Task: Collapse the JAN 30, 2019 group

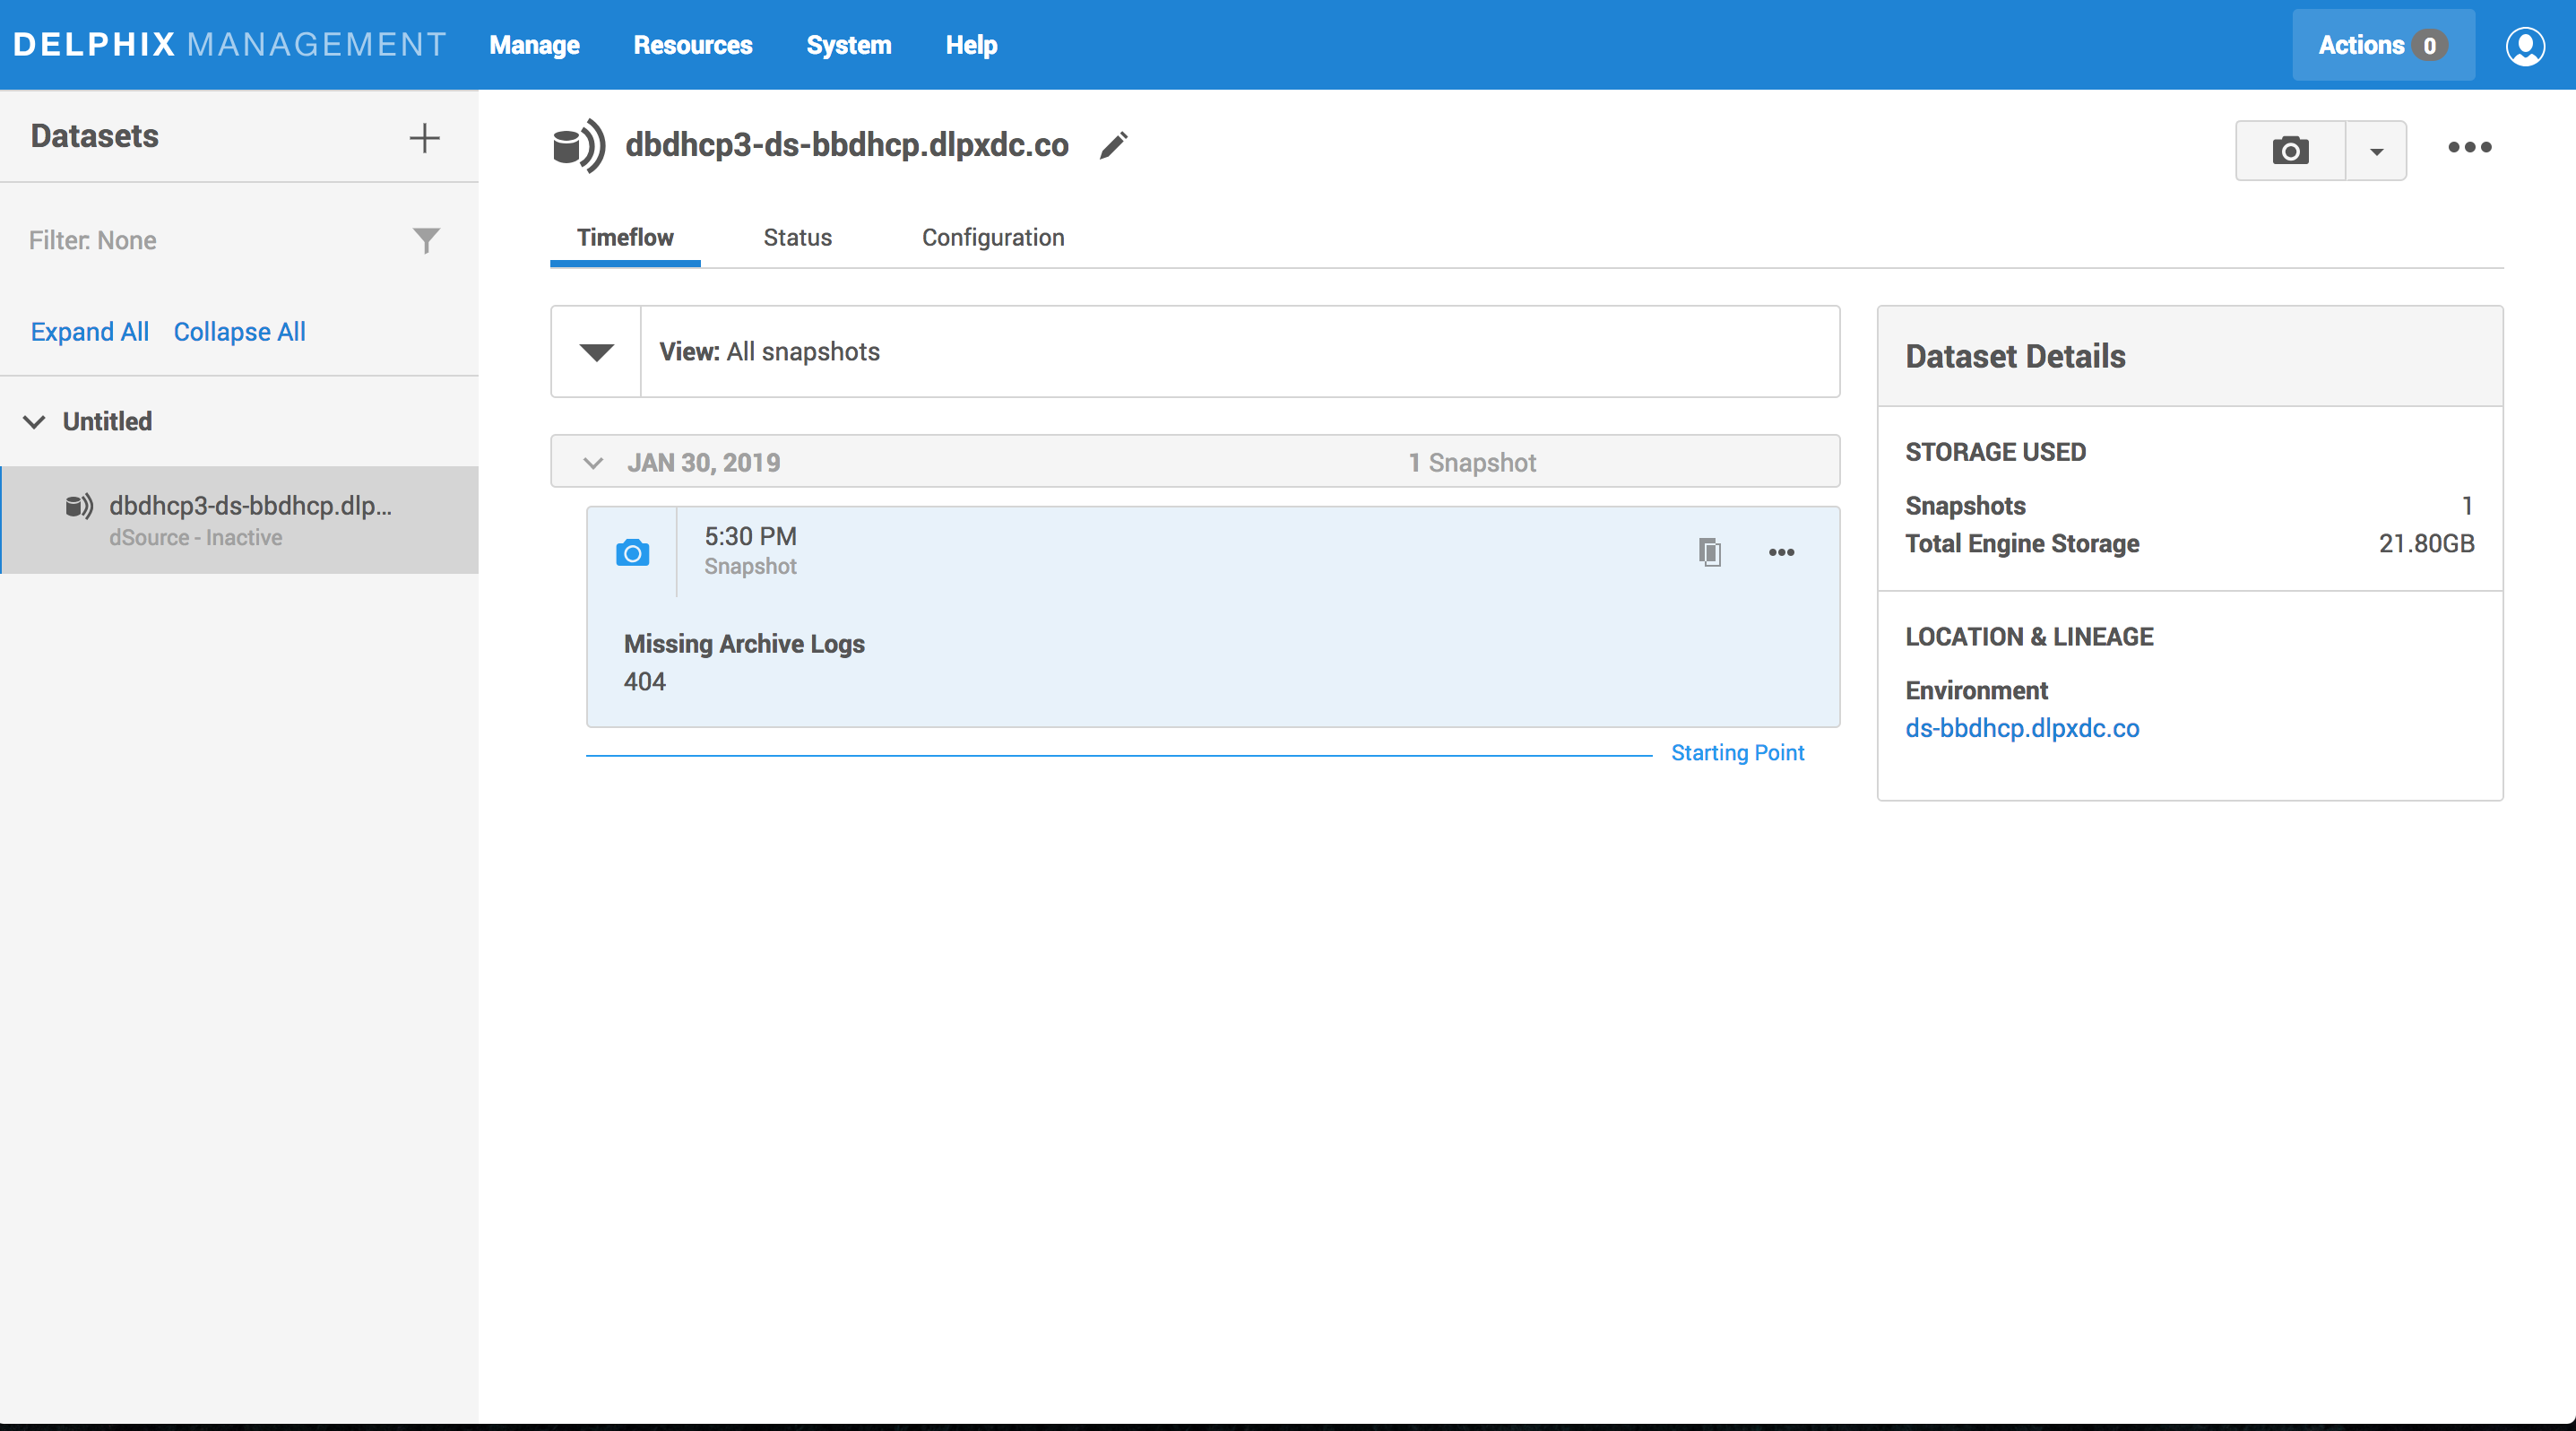Action: [x=593, y=463]
